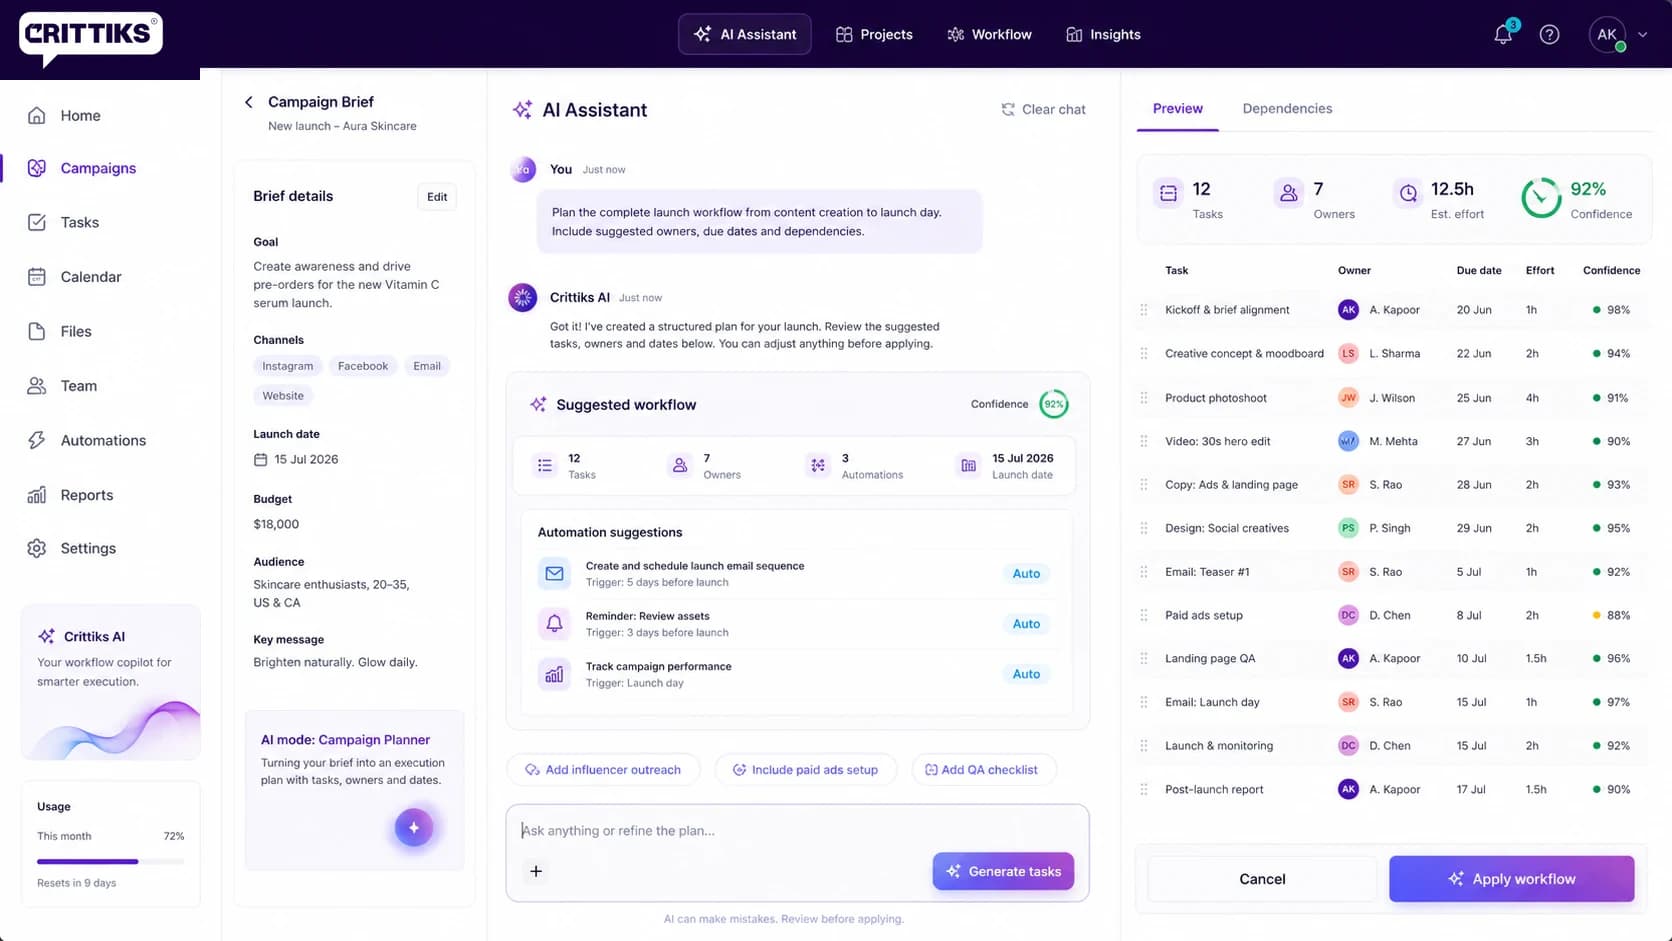Focus the Ask anything input field
This screenshot has width=1672, height=941.
click(x=797, y=830)
